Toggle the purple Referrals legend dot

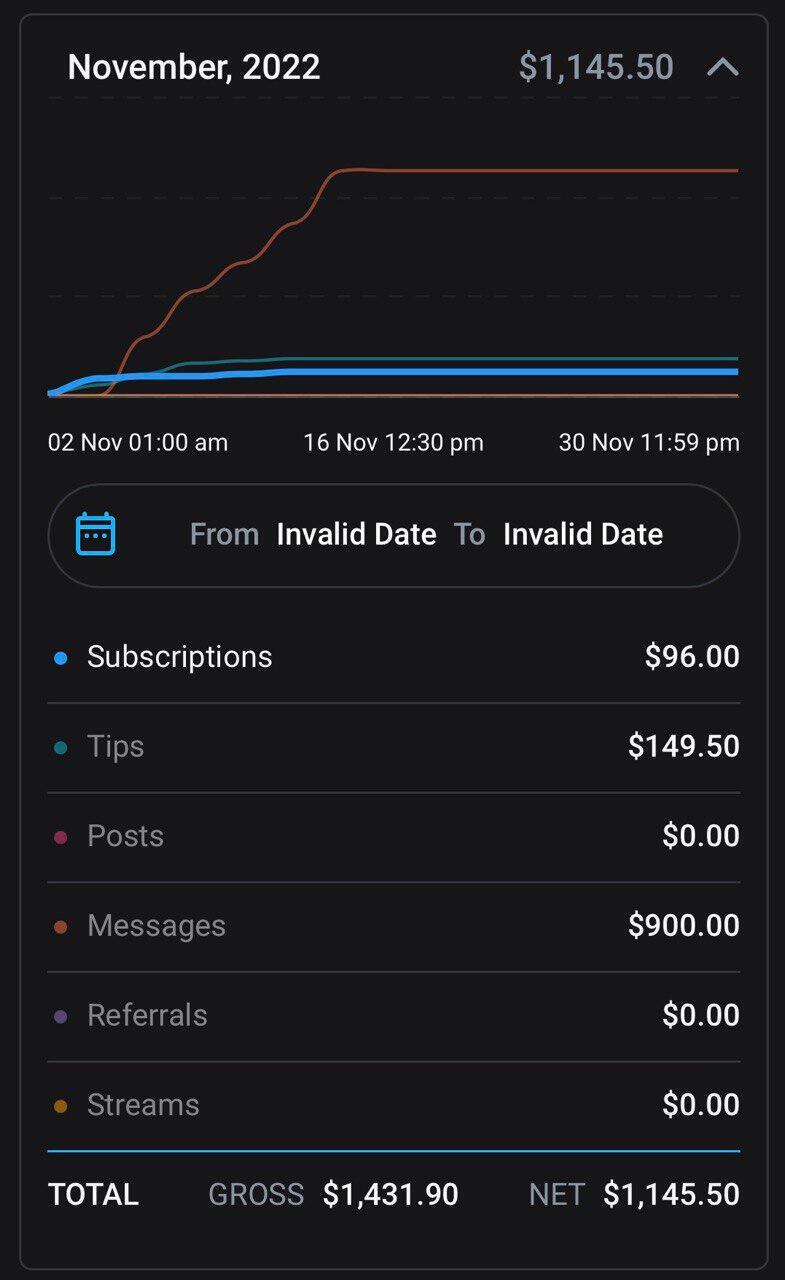click(x=61, y=1016)
